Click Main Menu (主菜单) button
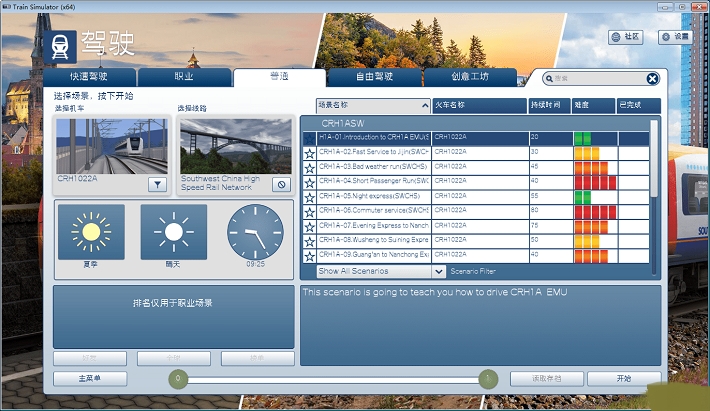The width and height of the screenshot is (710, 411). click(x=90, y=378)
